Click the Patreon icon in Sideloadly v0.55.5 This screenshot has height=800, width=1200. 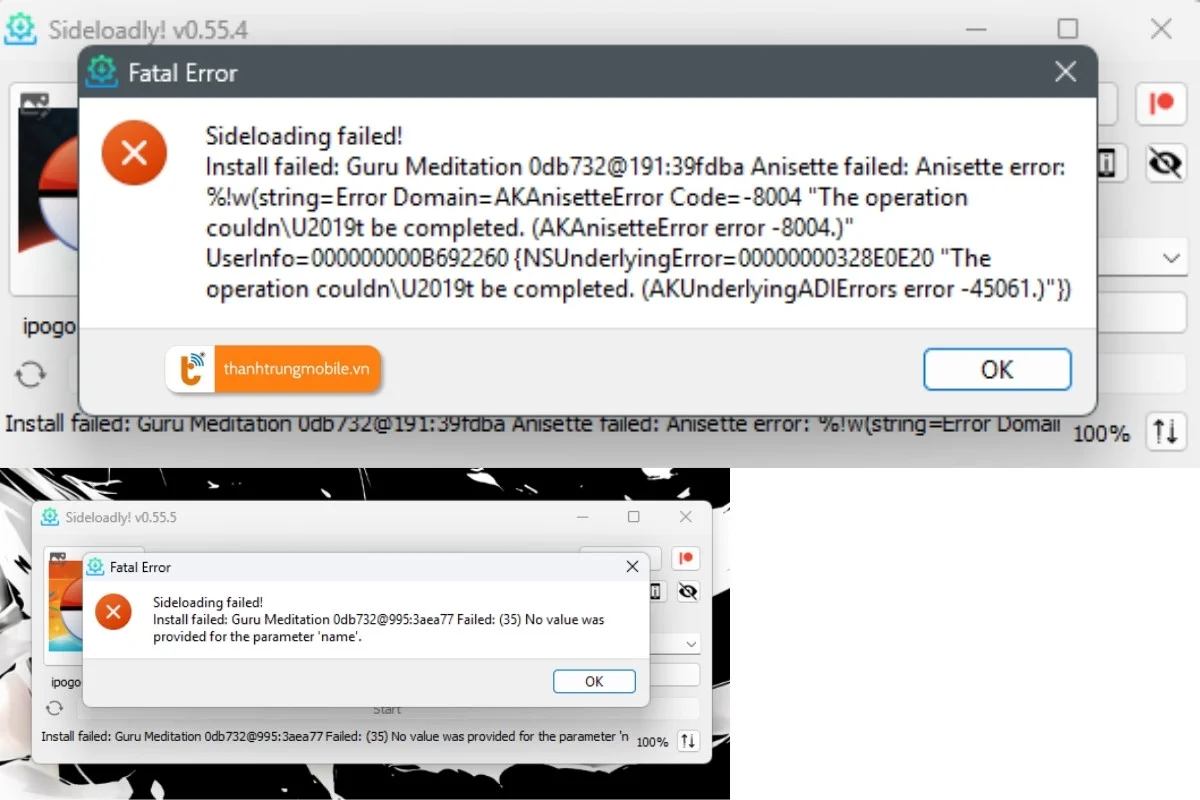click(686, 558)
